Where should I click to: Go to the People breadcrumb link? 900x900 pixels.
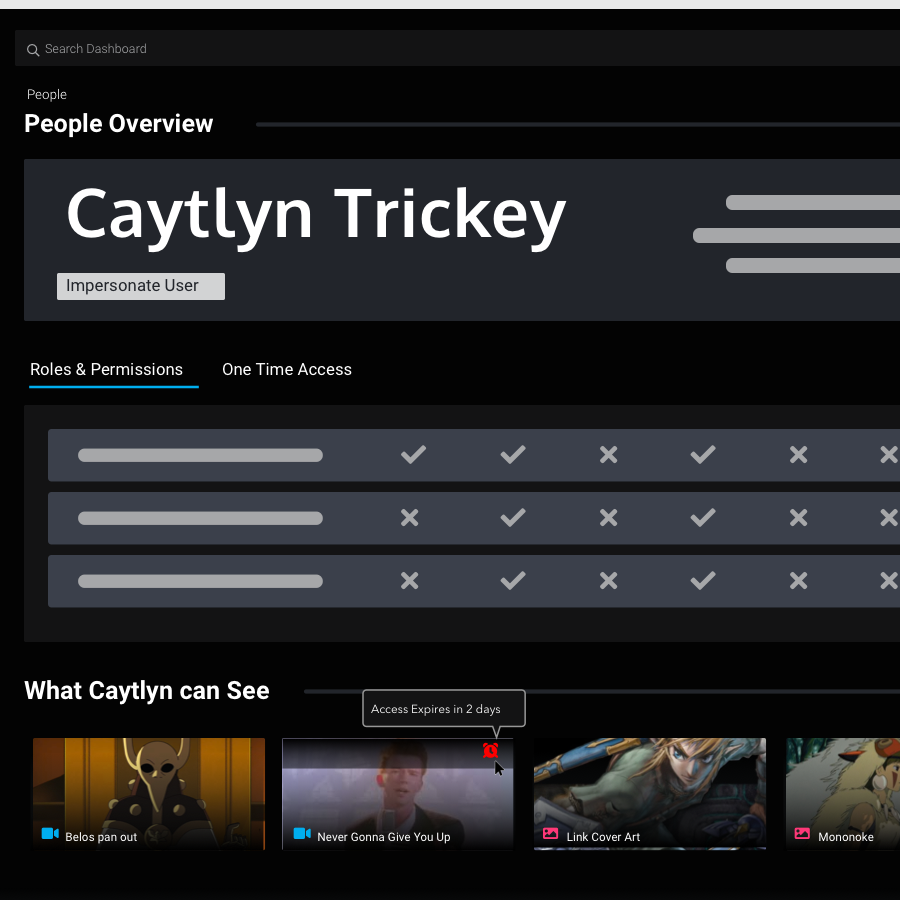click(x=46, y=95)
